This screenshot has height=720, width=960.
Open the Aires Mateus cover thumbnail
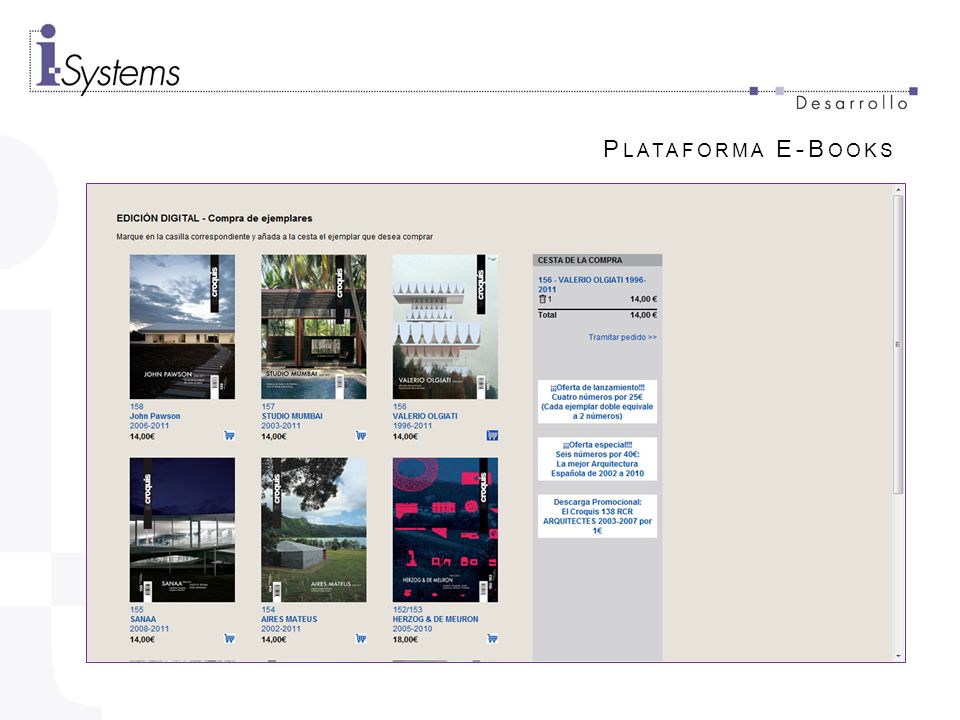pos(313,530)
